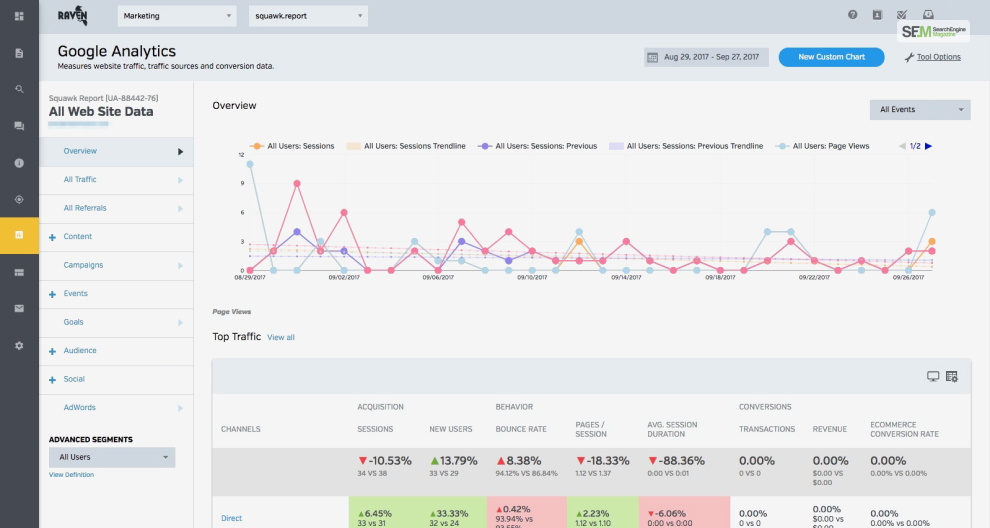Go to next legend page arrow
The height and width of the screenshot is (528, 990).
928,146
